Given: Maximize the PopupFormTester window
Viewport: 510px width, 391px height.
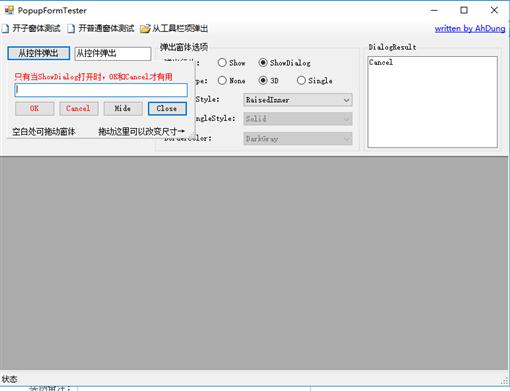Looking at the screenshot, I should click(464, 10).
